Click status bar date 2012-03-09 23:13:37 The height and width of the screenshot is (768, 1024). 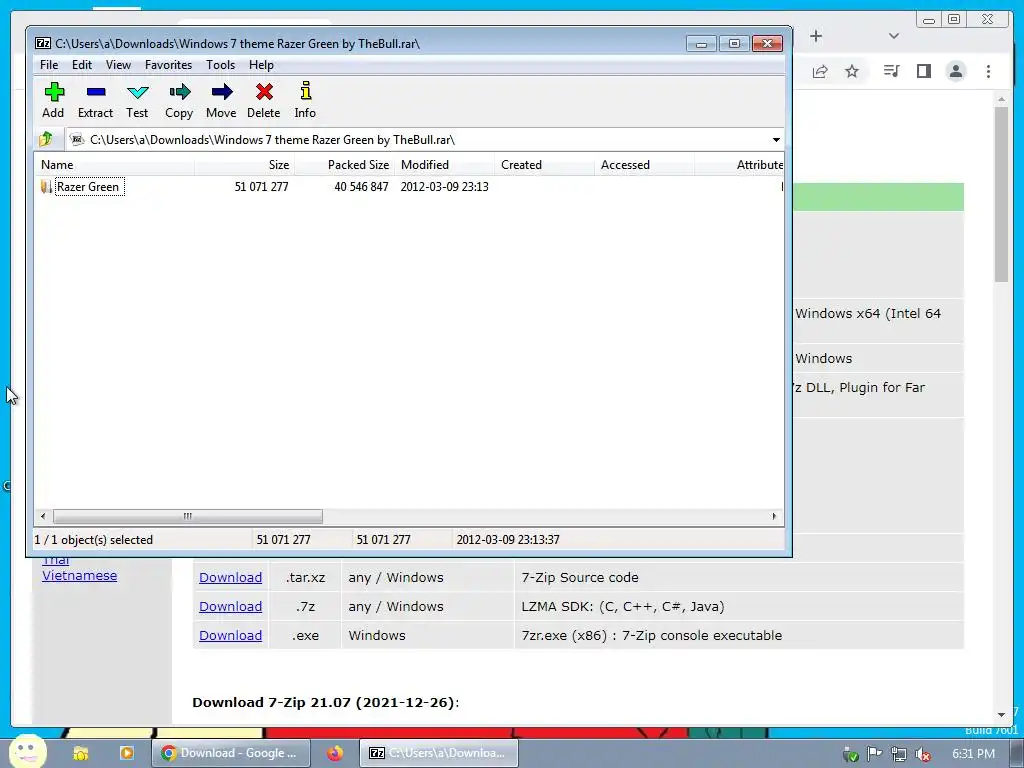508,540
